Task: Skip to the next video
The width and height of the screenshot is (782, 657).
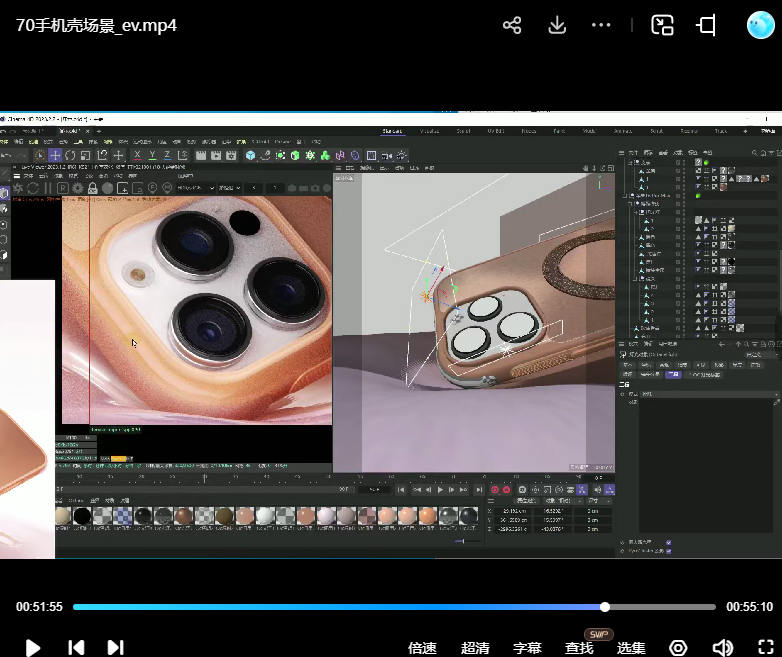Action: [x=115, y=647]
